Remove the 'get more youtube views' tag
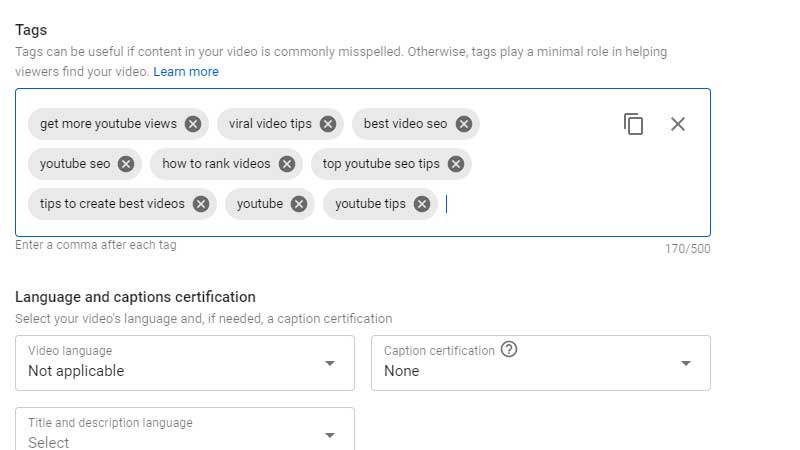 [193, 124]
